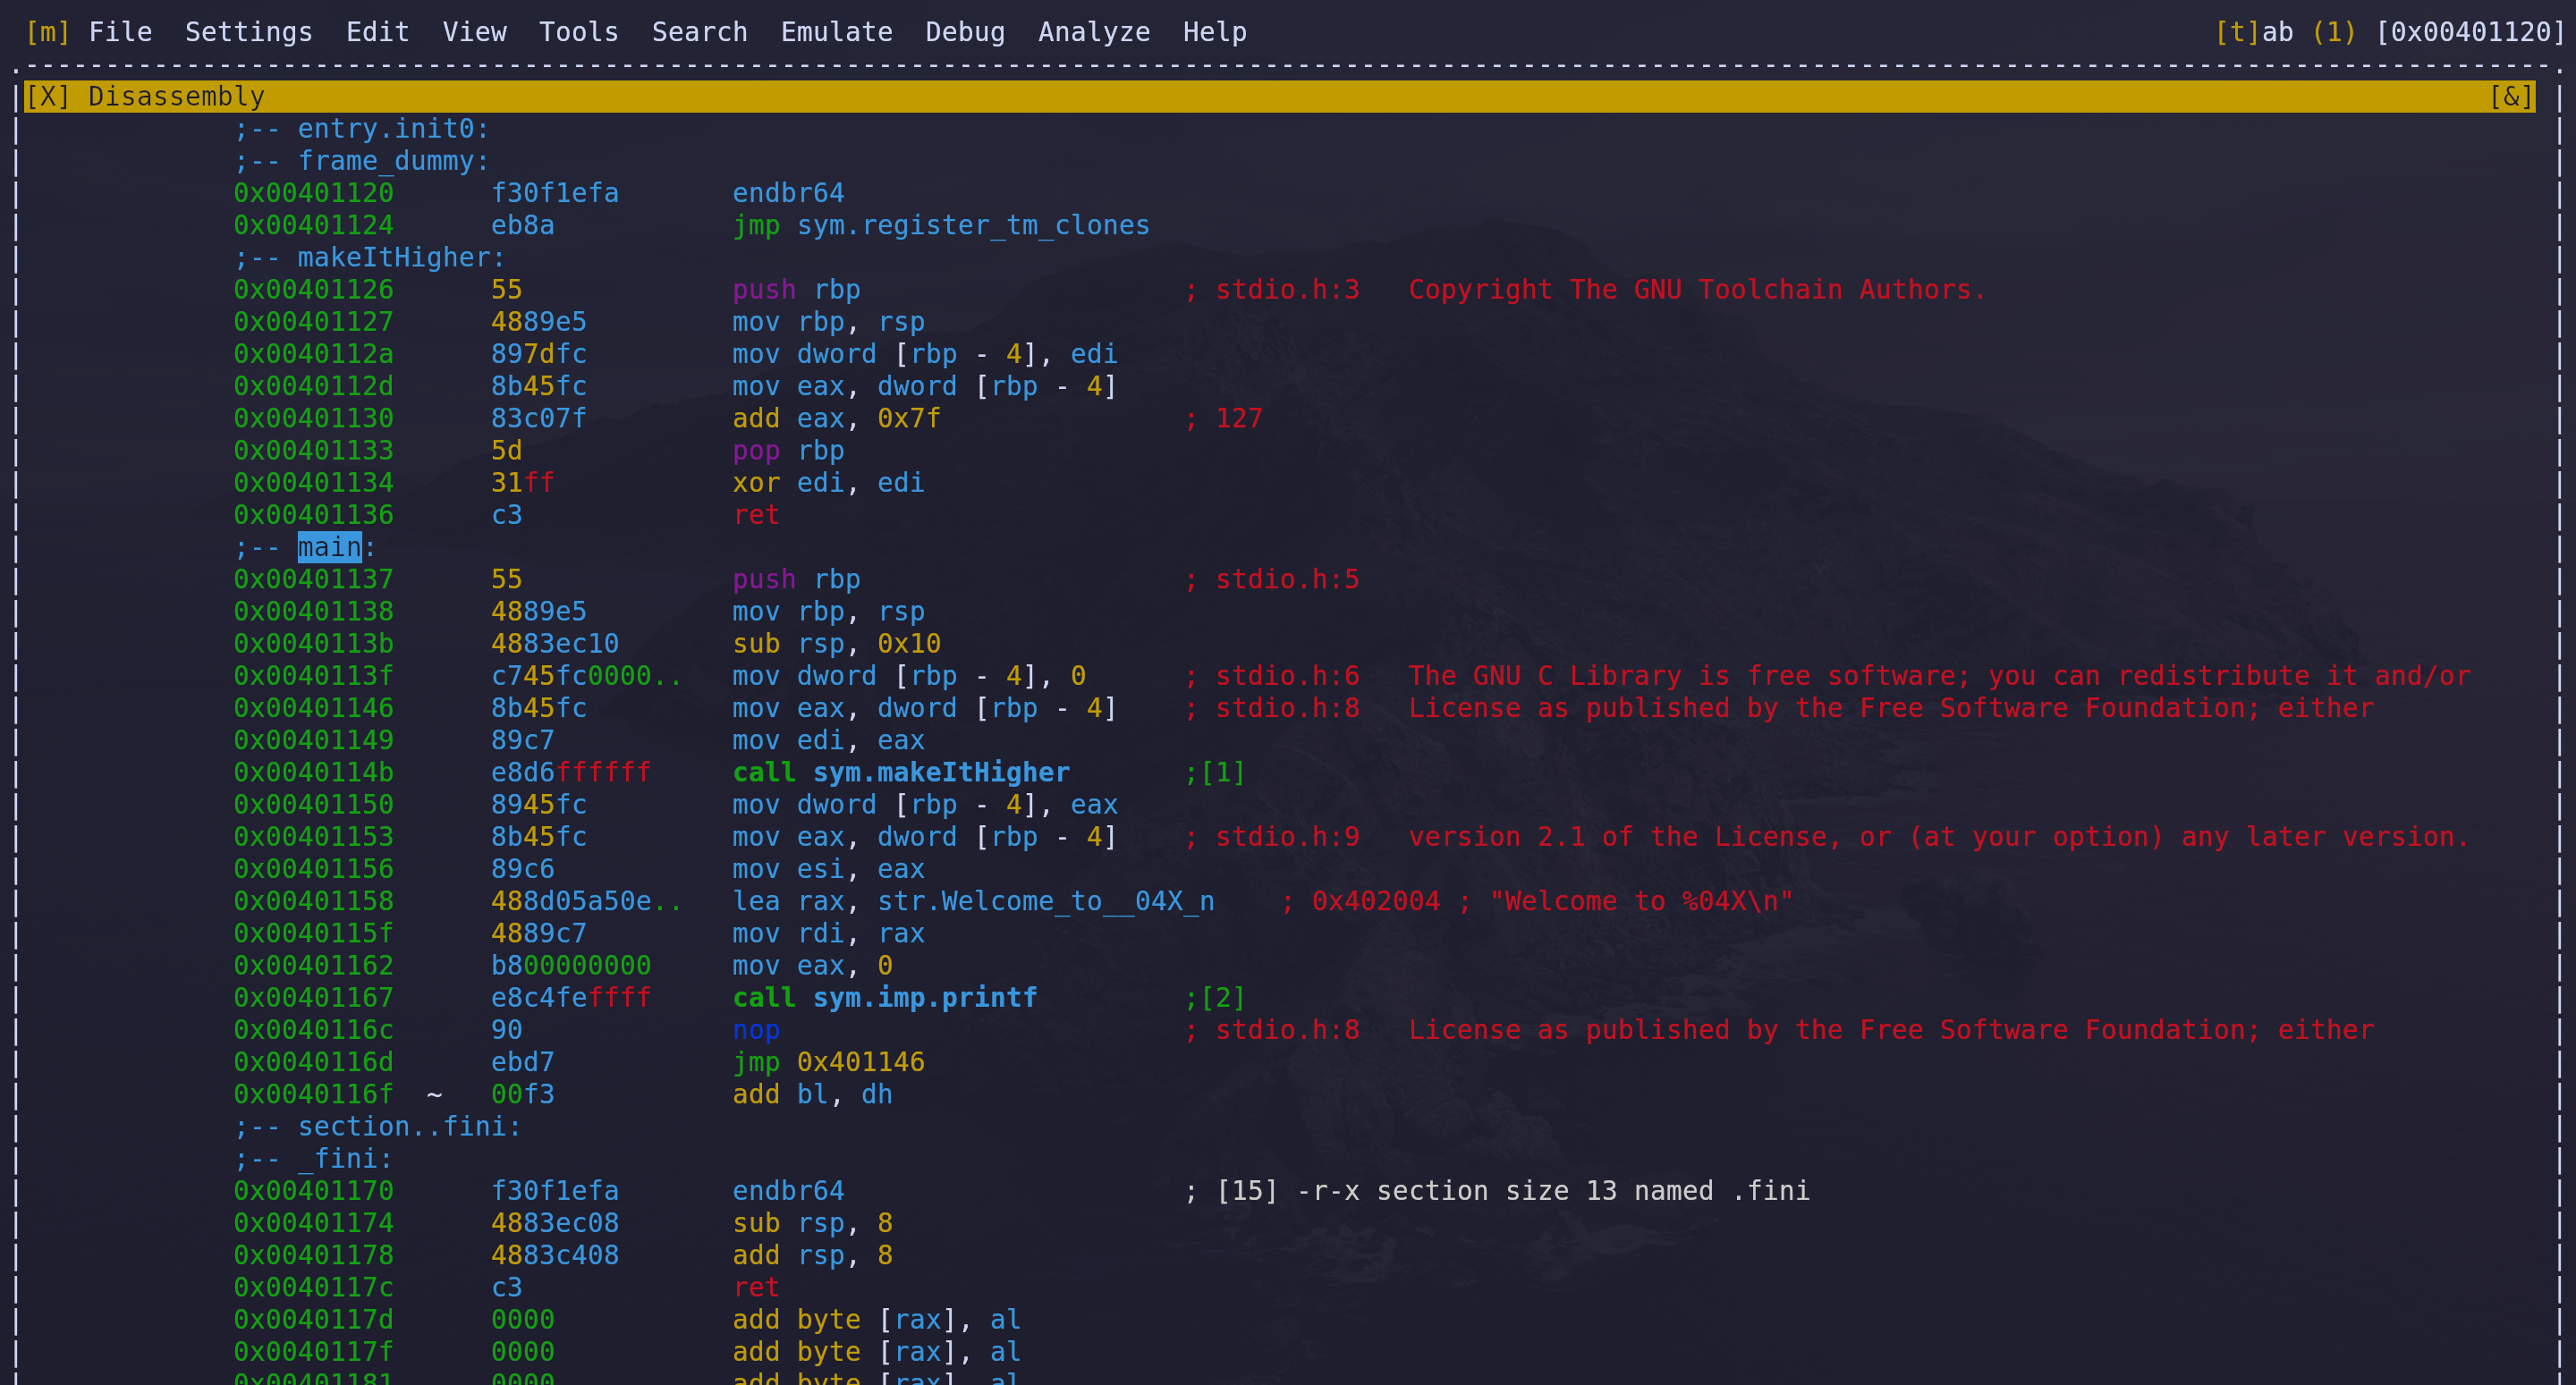Image resolution: width=2576 pixels, height=1385 pixels.
Task: Click the [0x00401120] address indicator
Action: pos(2470,32)
